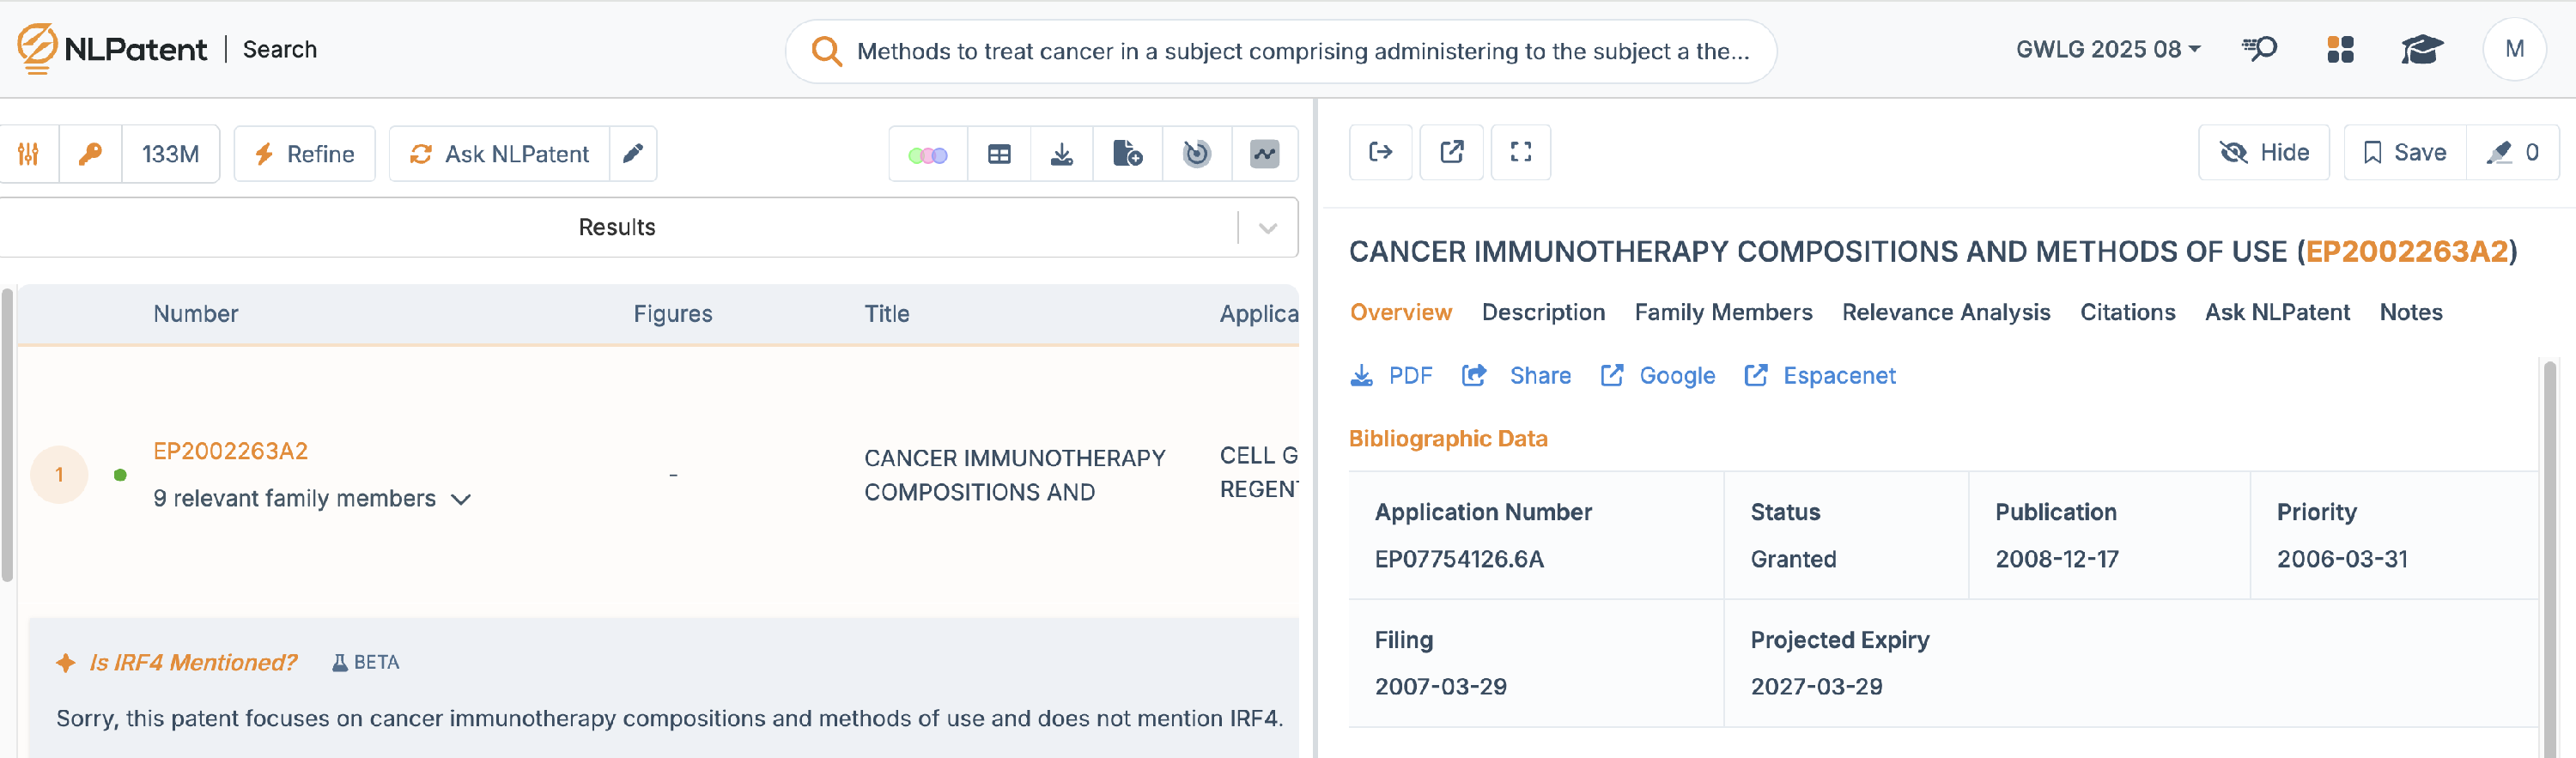2576x758 pixels.
Task: Open the patent in Google
Action: tap(1657, 376)
